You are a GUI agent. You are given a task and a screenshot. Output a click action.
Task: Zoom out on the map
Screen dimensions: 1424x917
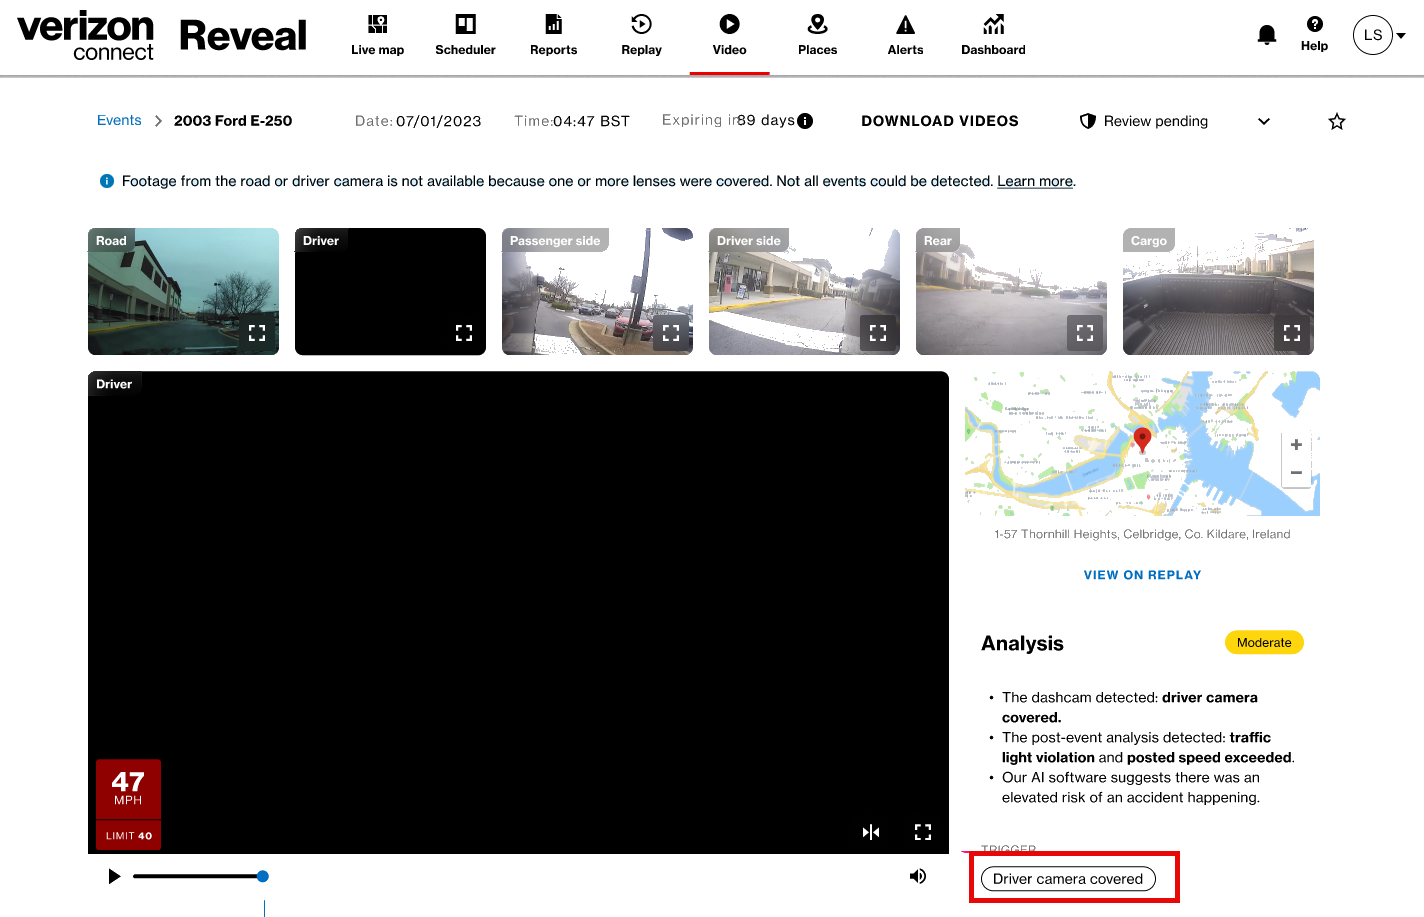click(x=1296, y=473)
